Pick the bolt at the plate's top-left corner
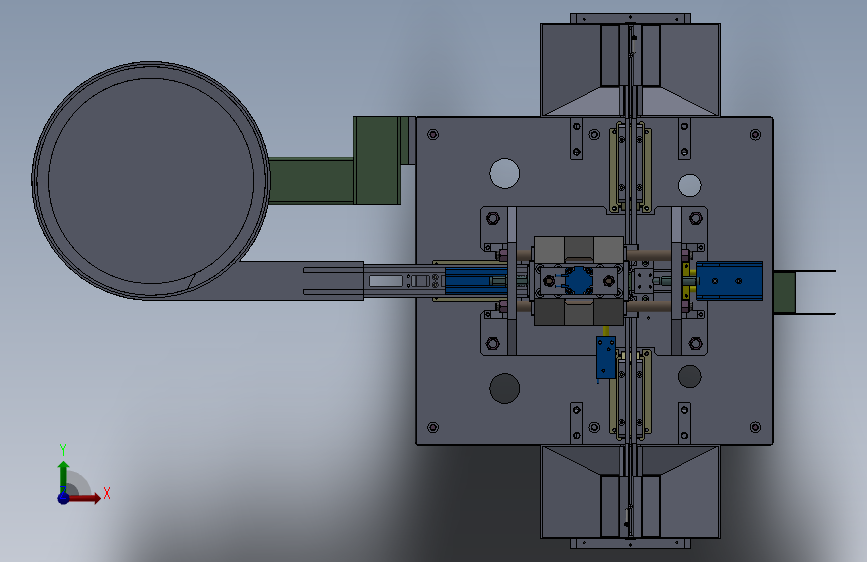 (x=433, y=134)
